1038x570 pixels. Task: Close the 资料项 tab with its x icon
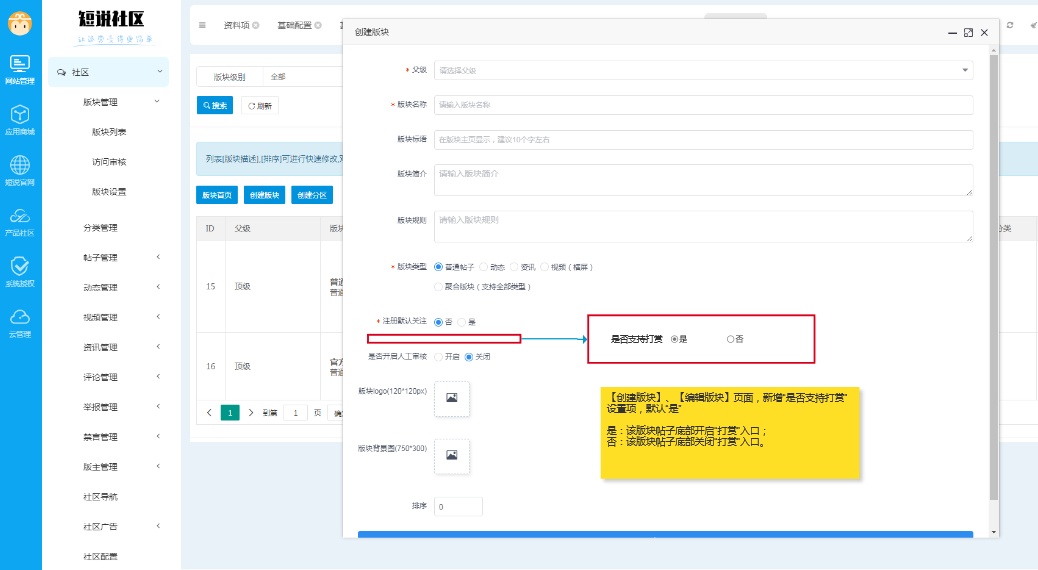pyautogui.click(x=256, y=25)
